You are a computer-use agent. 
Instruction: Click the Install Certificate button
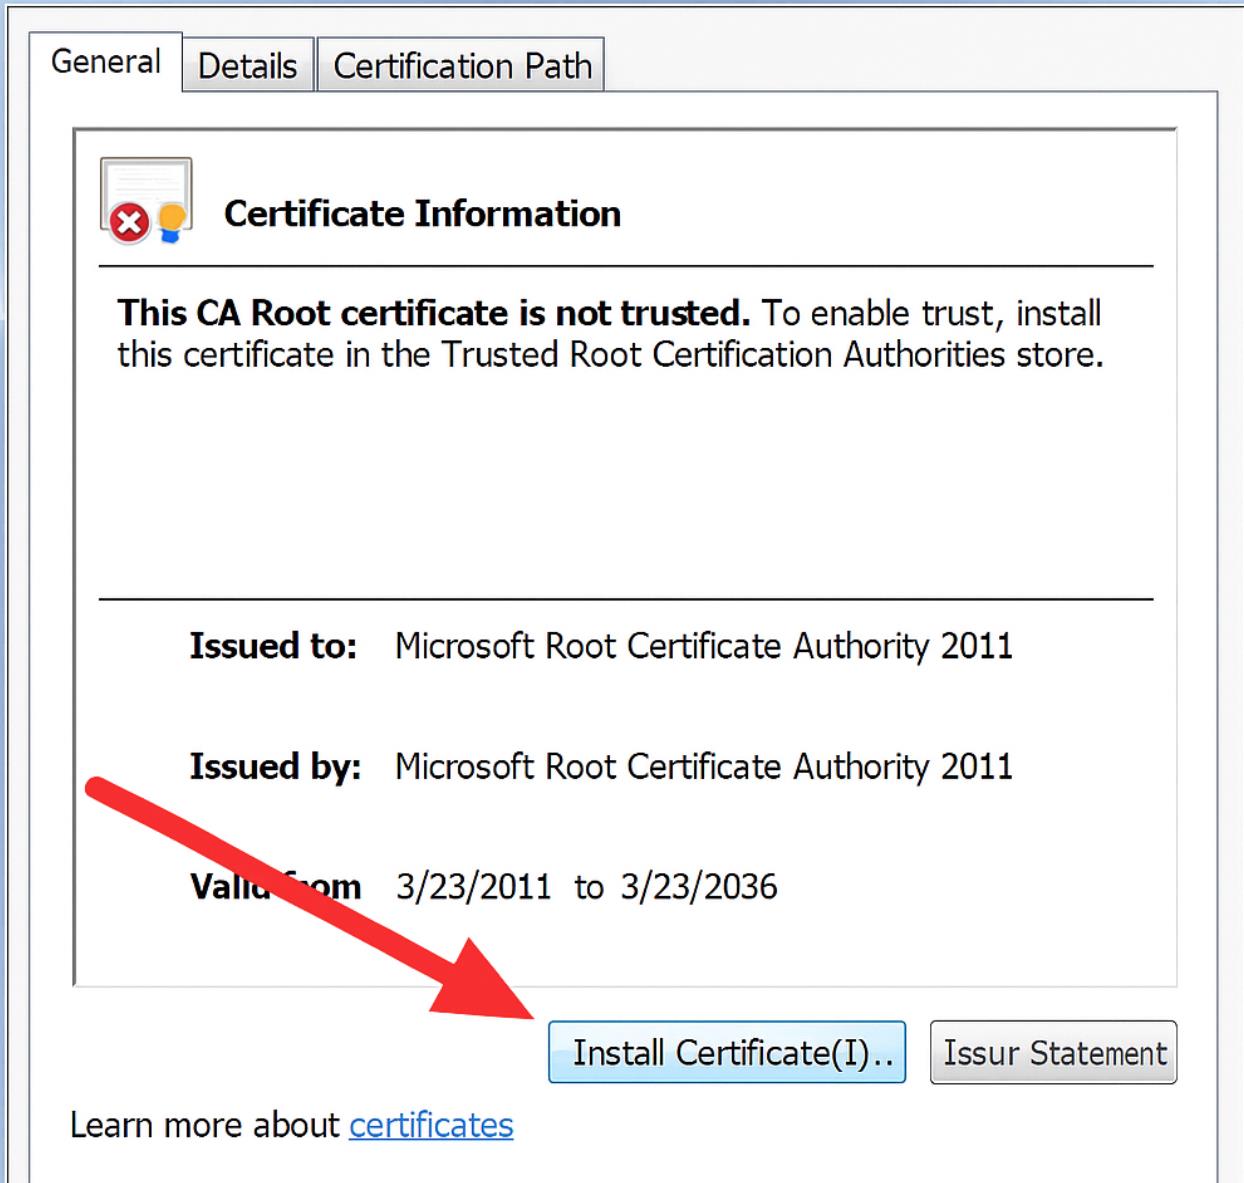(x=727, y=1052)
